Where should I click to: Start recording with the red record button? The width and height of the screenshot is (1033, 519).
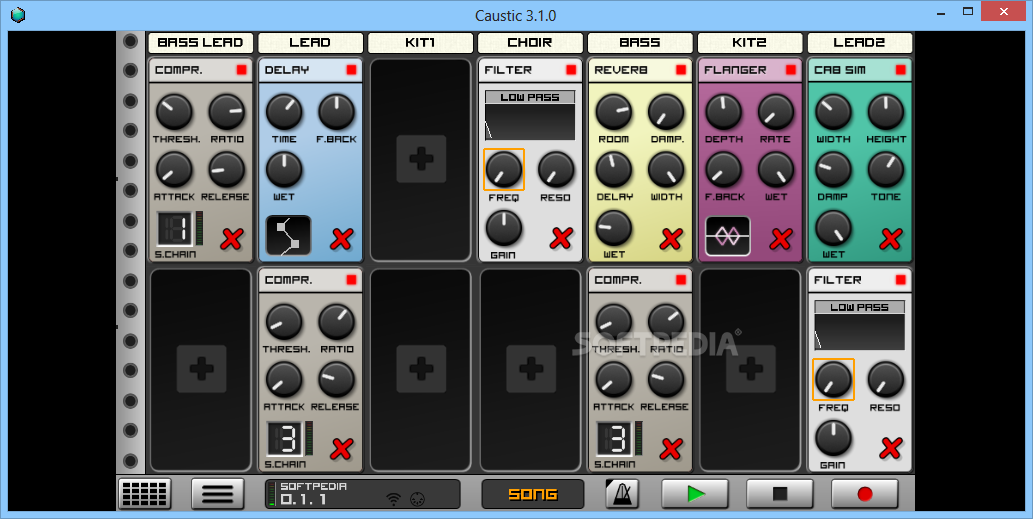coord(864,493)
